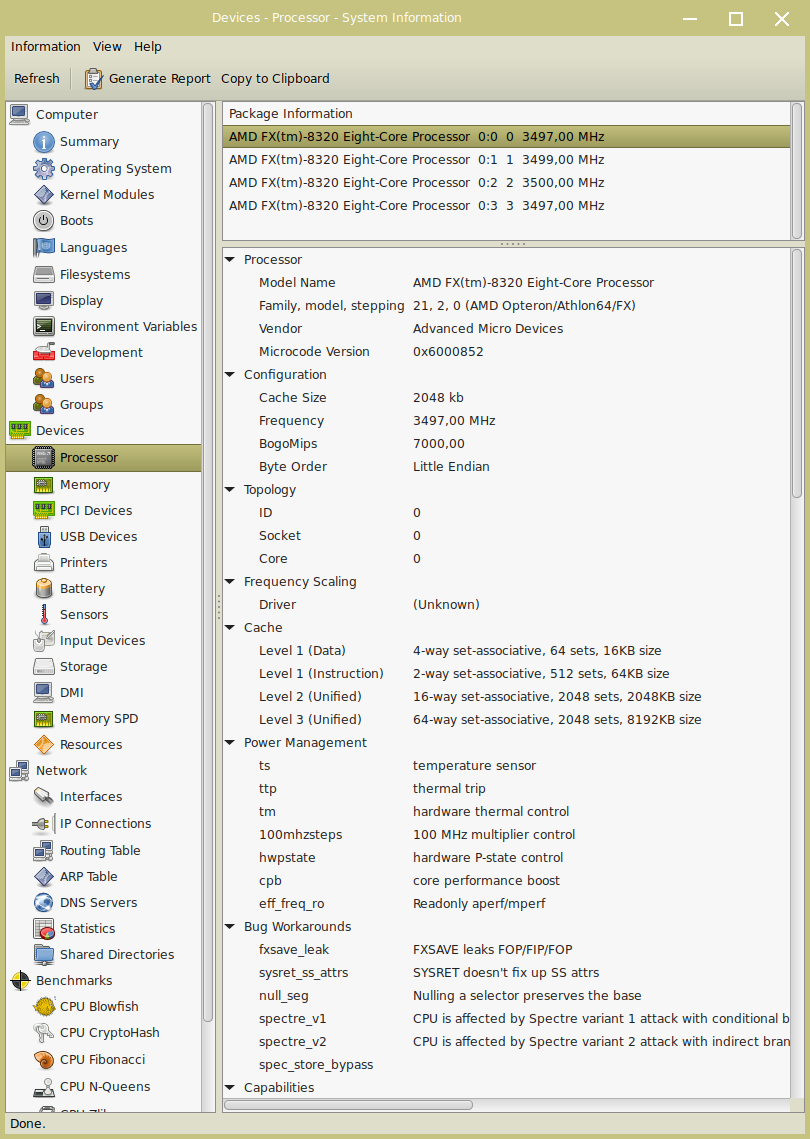810x1139 pixels.
Task: Collapse the Power Management section
Action: pyautogui.click(x=230, y=743)
